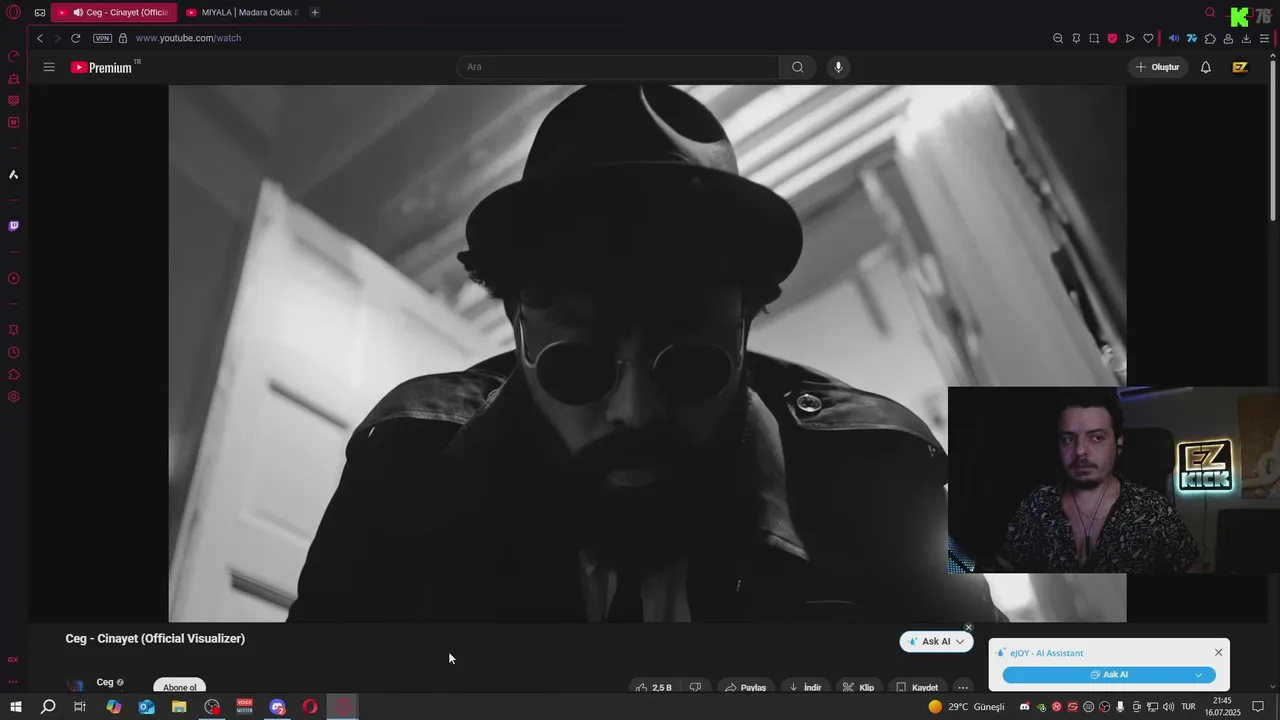1280x720 pixels.
Task: Pin the page with the pinboard icon
Action: pyautogui.click(x=1076, y=39)
